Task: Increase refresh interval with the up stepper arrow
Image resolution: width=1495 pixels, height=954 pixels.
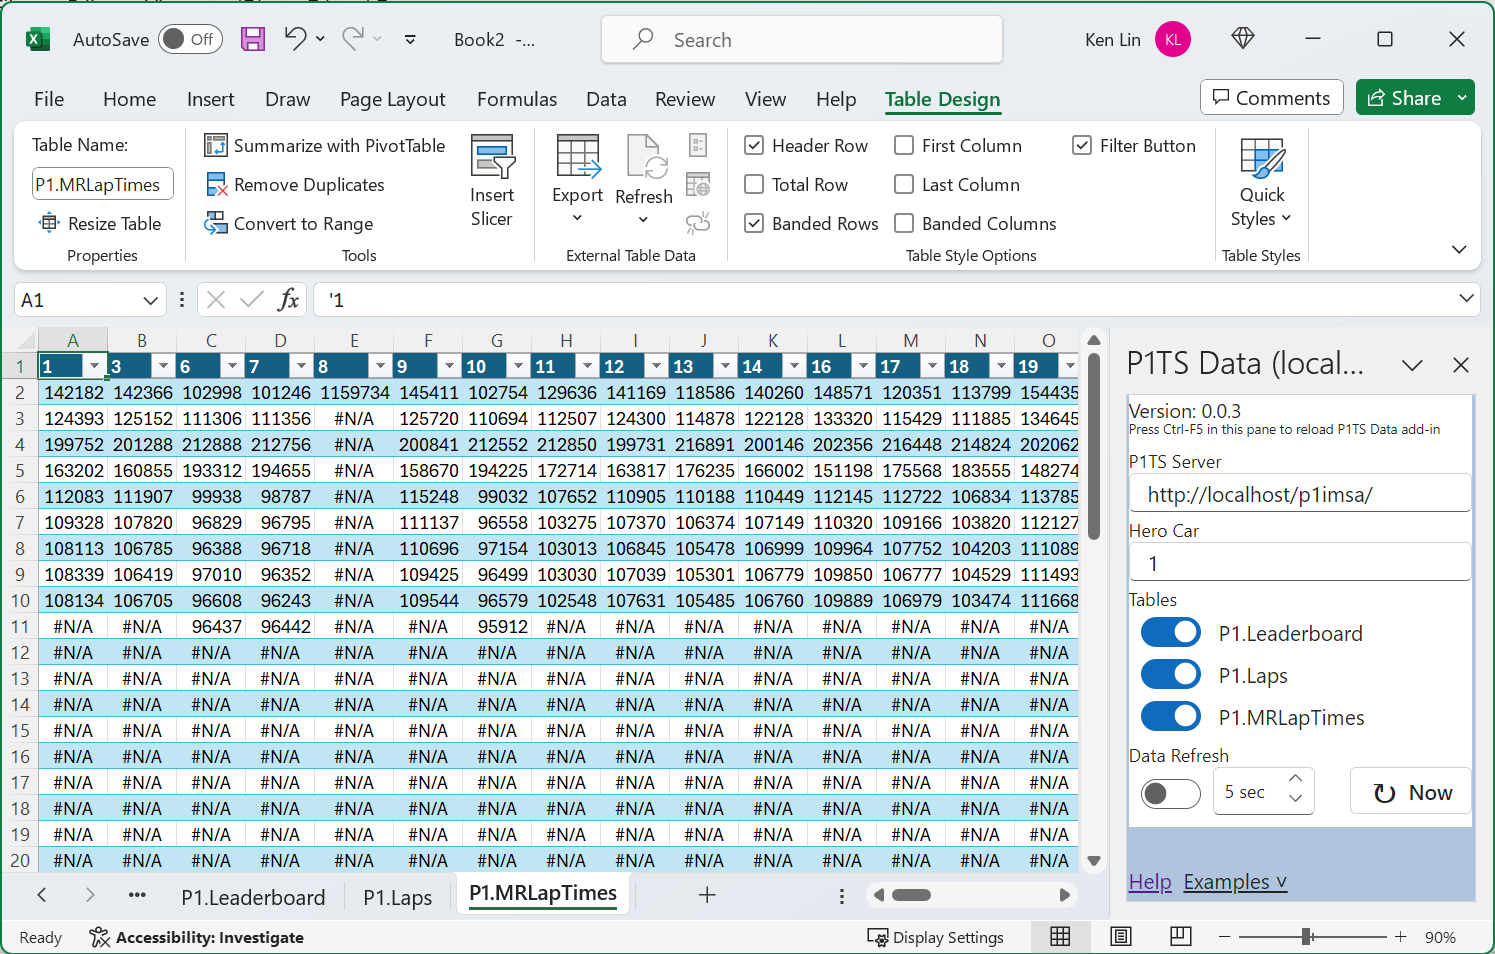Action: [x=1296, y=779]
